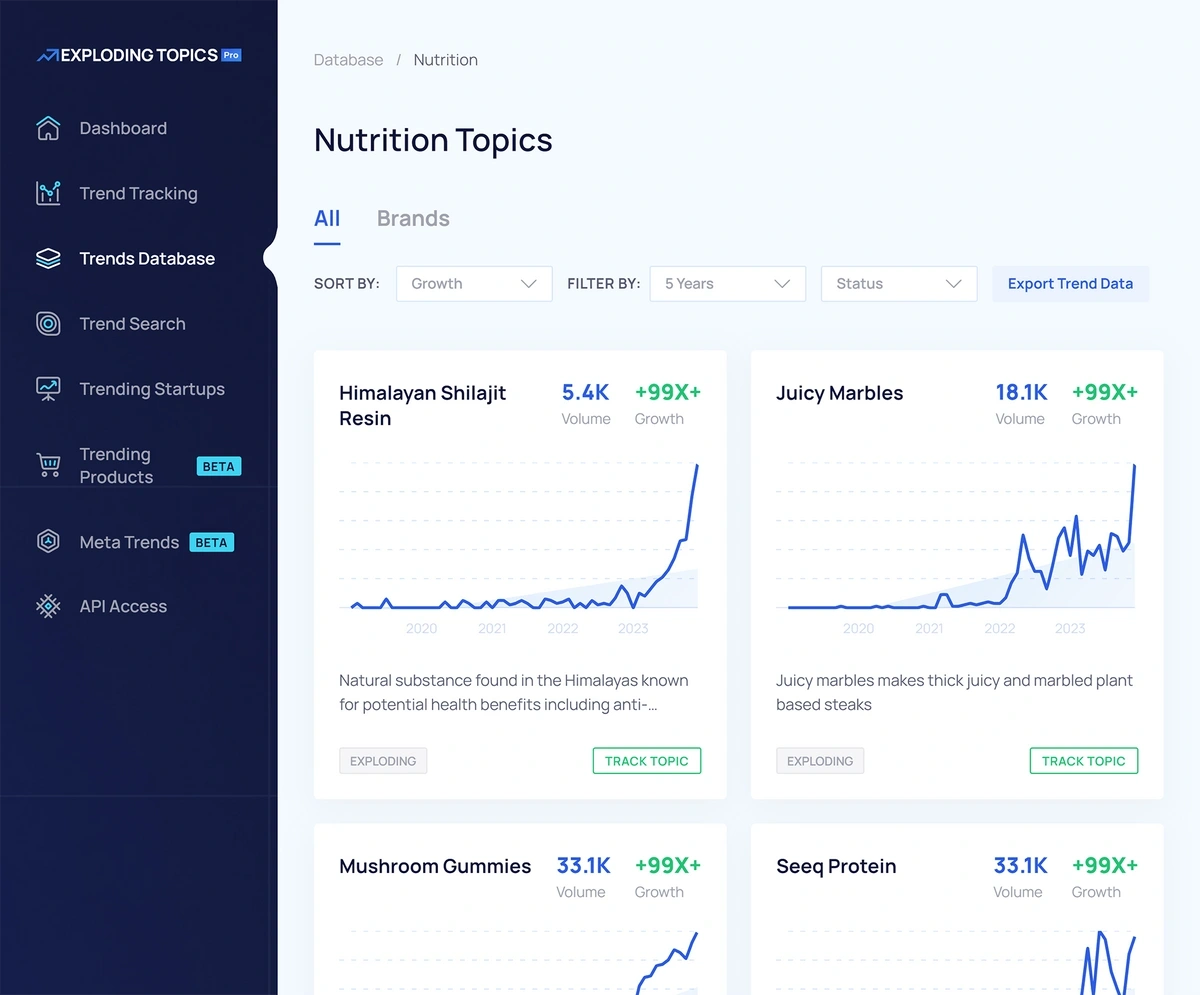Click the API Access icon

pos(48,606)
